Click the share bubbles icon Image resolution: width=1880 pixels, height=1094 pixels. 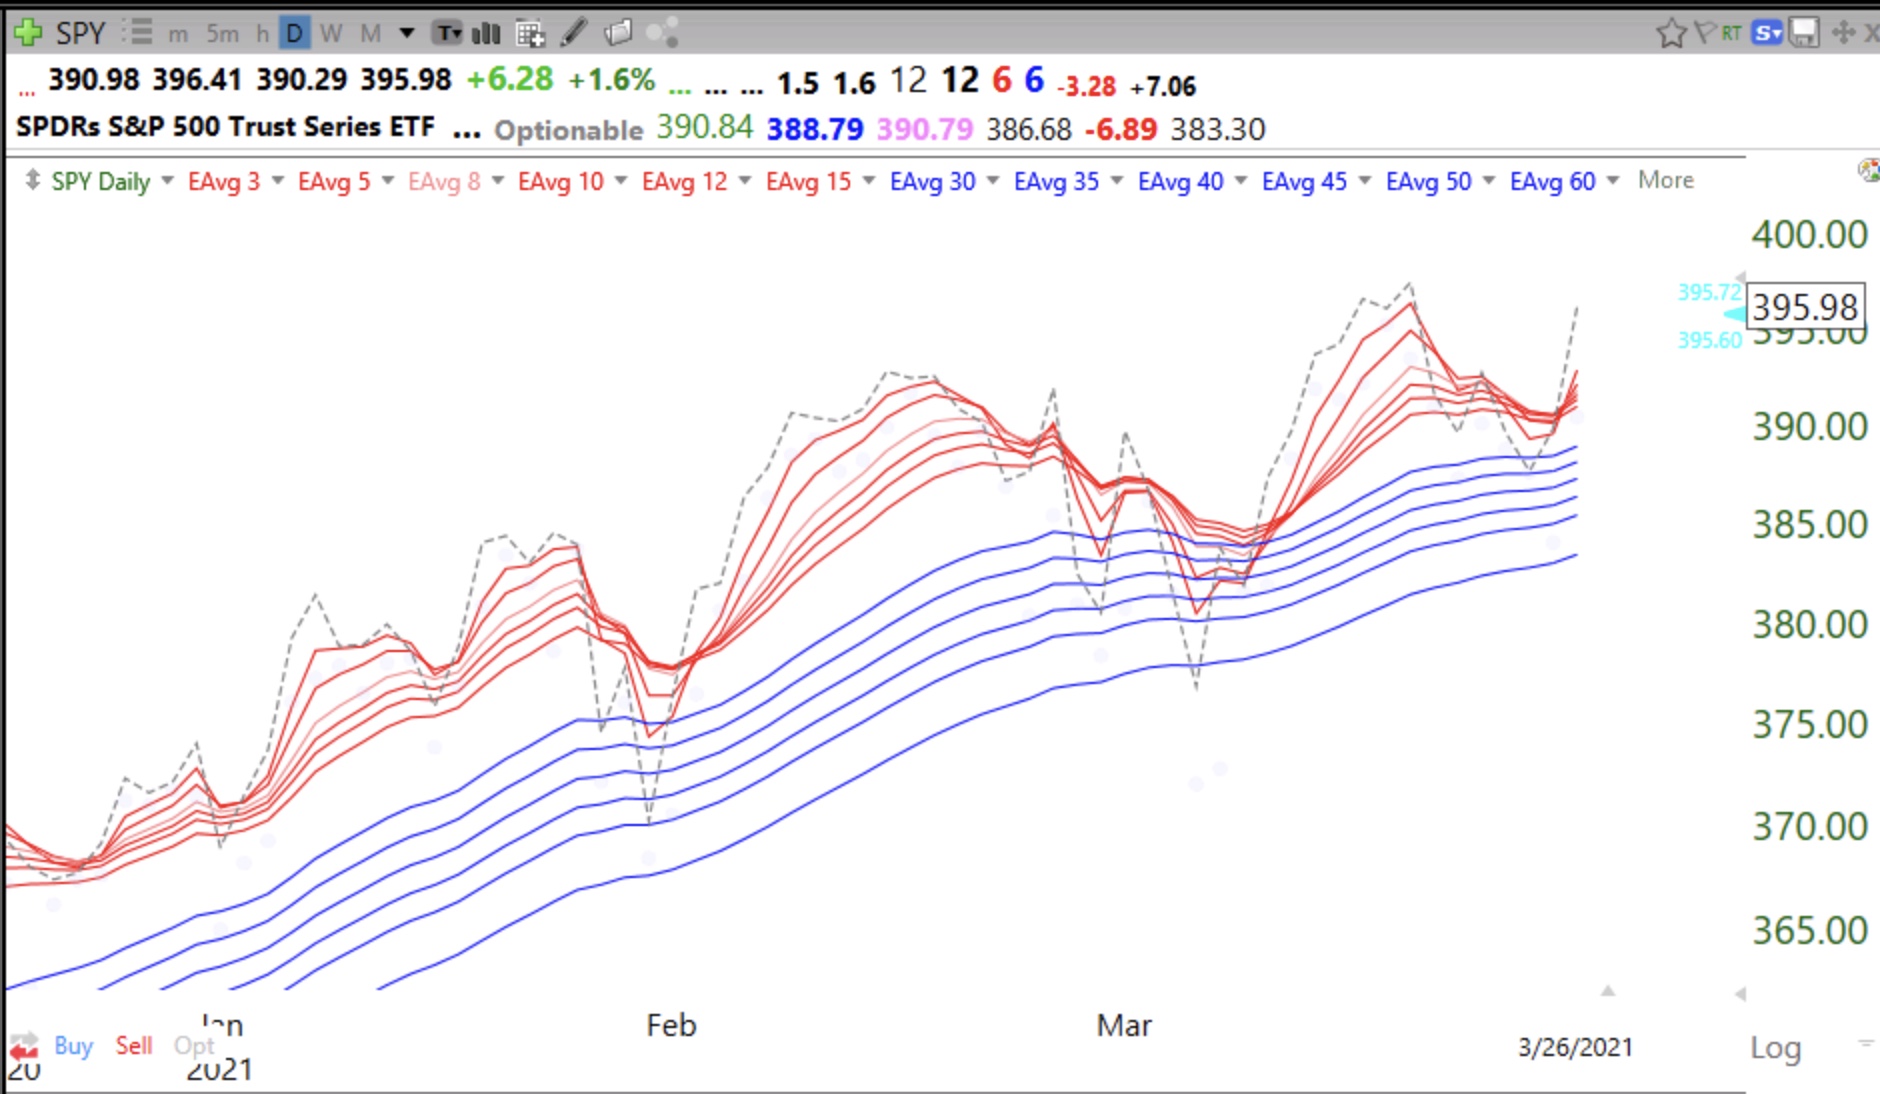663,33
